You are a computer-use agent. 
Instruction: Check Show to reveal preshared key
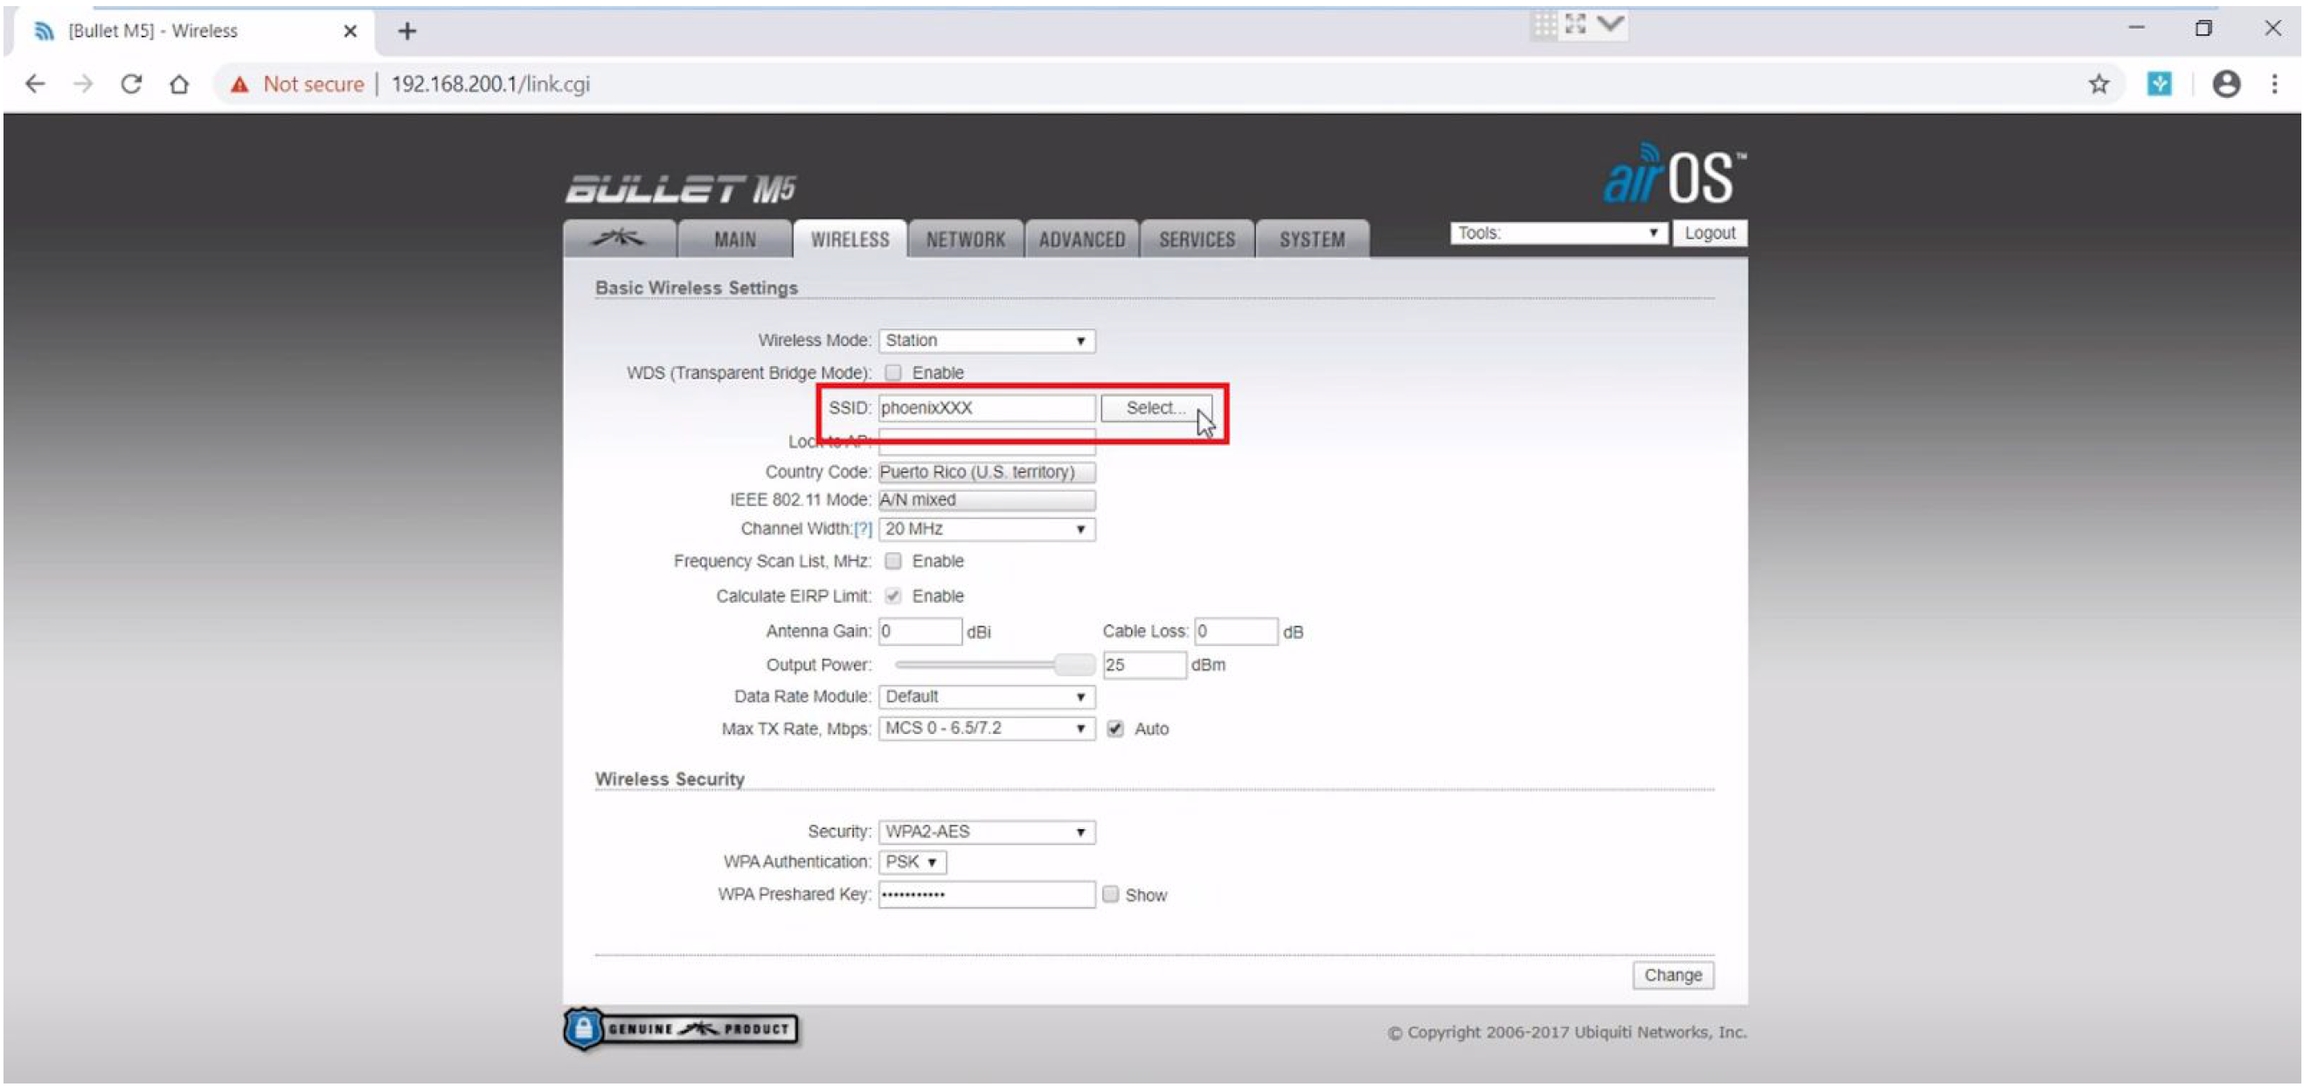click(x=1110, y=895)
